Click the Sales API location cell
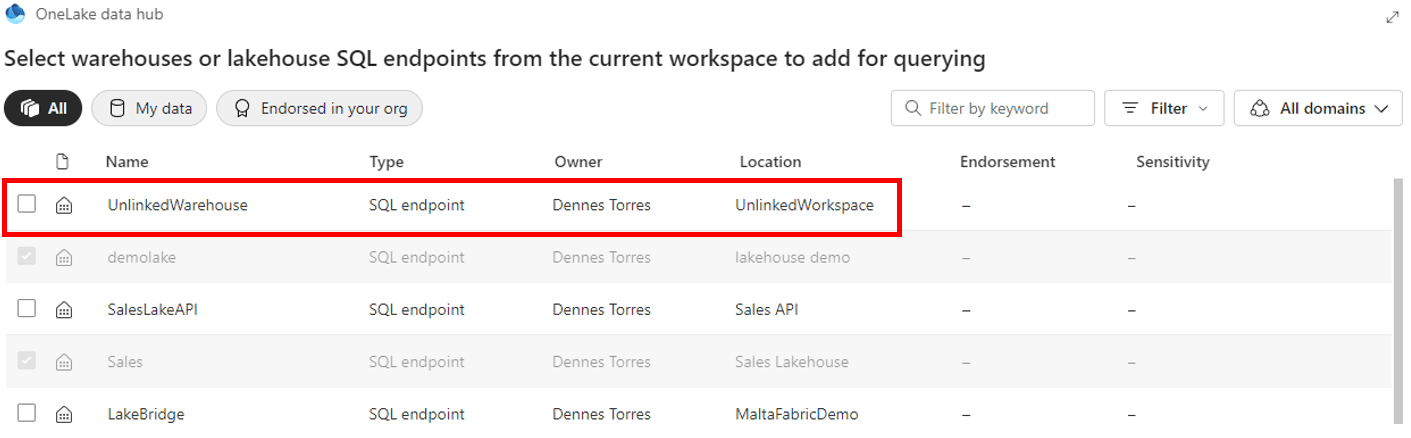Image resolution: width=1411 pixels, height=438 pixels. coord(766,310)
